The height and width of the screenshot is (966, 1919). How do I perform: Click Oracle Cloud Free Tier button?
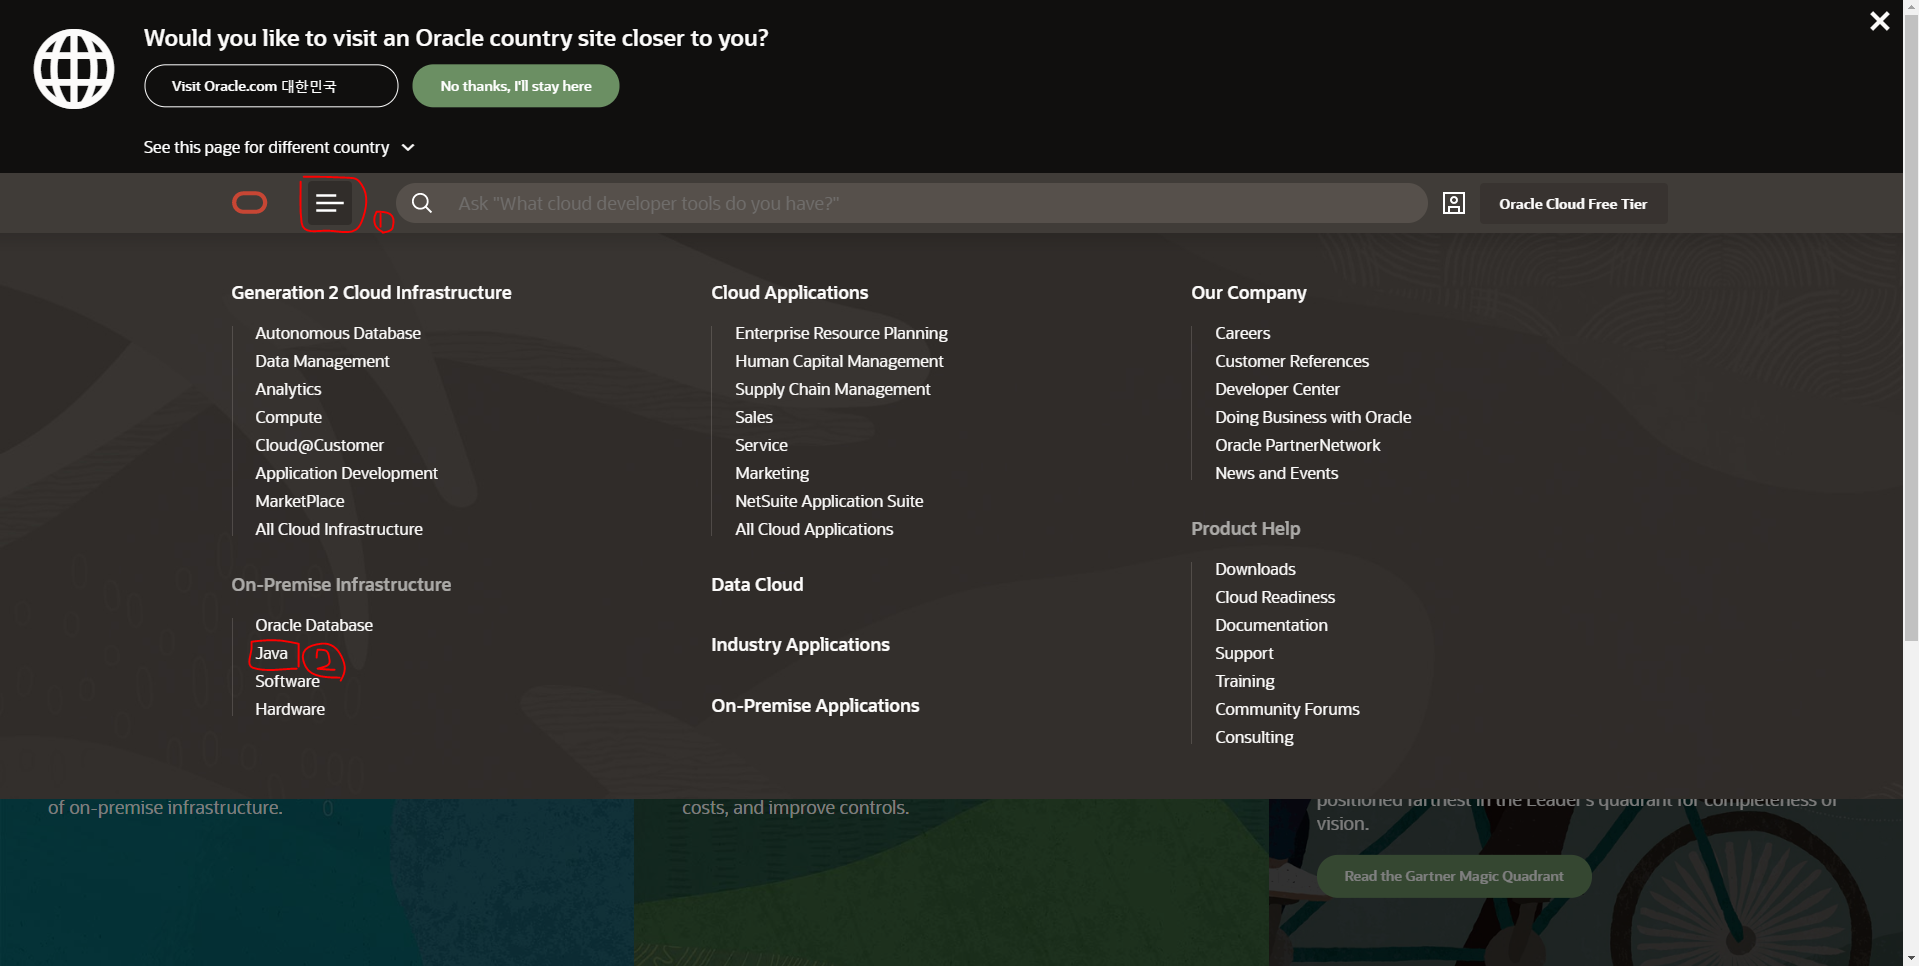[1573, 203]
